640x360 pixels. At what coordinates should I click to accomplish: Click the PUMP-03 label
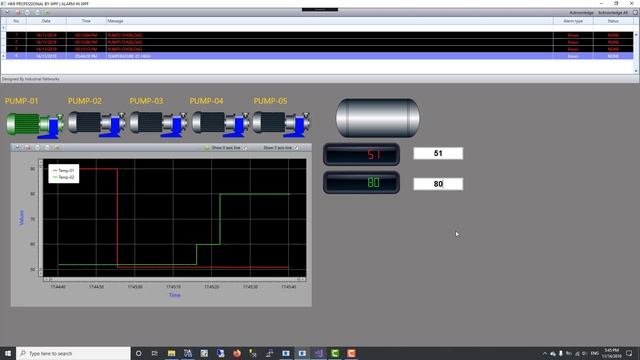click(146, 101)
